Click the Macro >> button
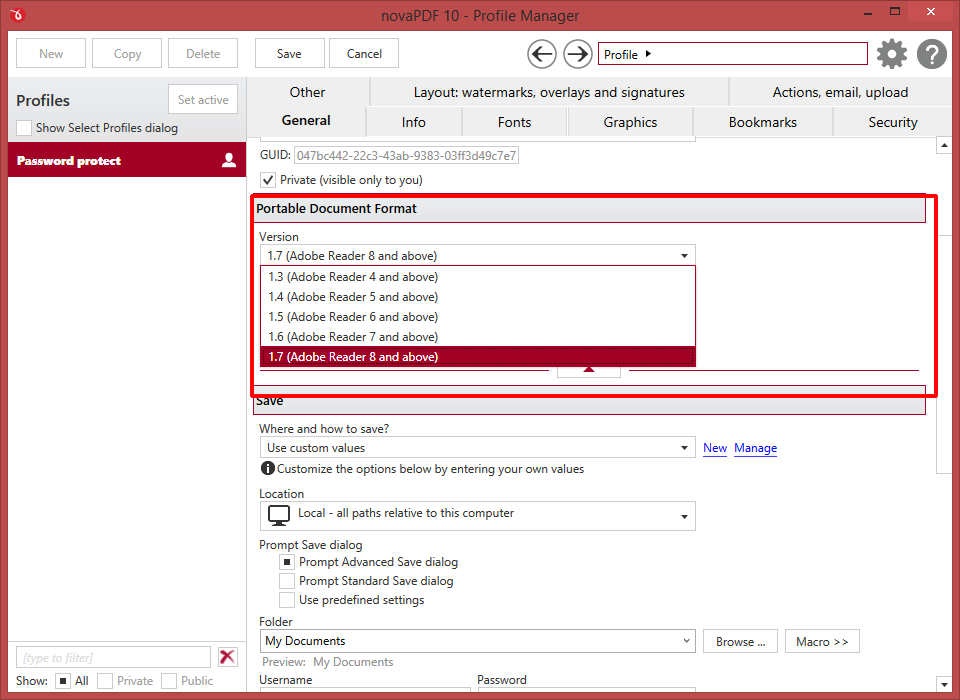The width and height of the screenshot is (960, 700). click(x=822, y=641)
